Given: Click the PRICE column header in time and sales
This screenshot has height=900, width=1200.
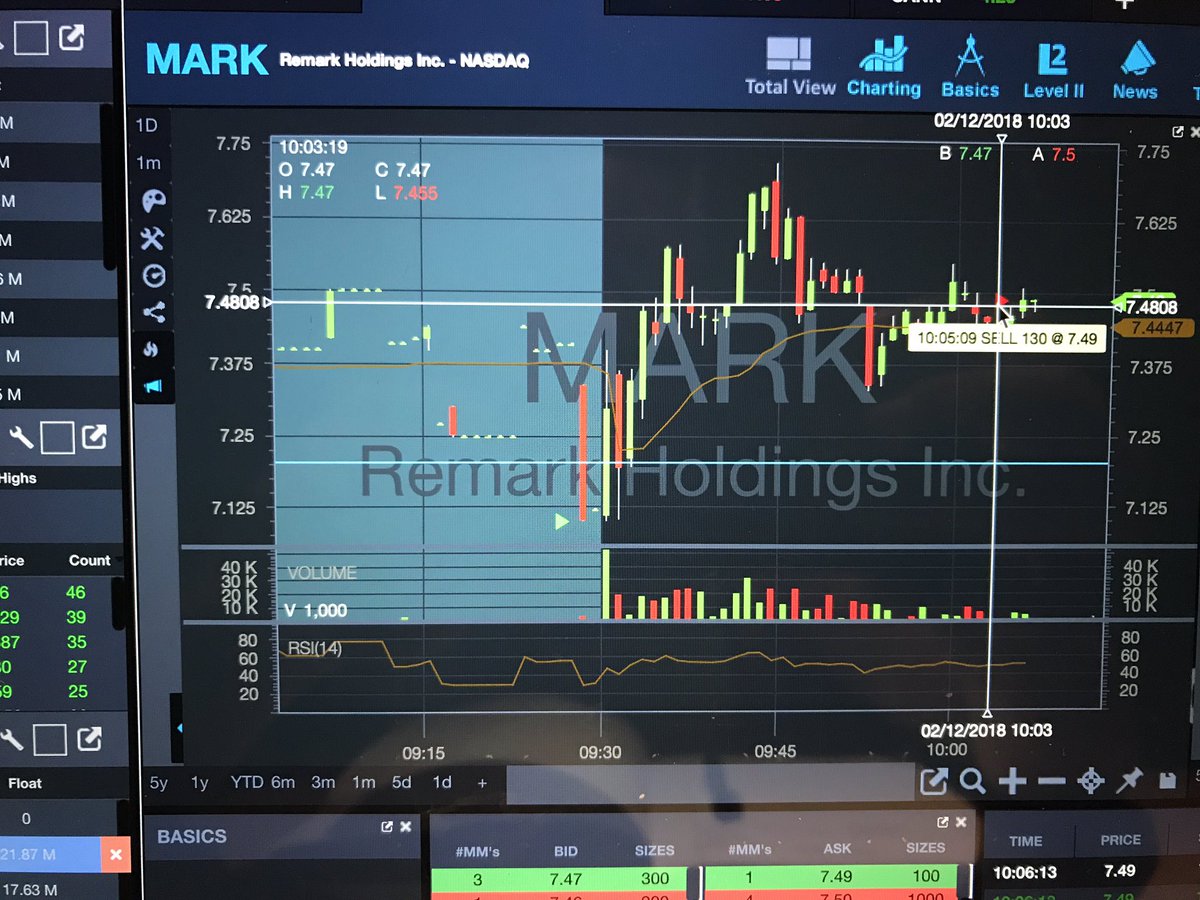Looking at the screenshot, I should click(x=1120, y=840).
